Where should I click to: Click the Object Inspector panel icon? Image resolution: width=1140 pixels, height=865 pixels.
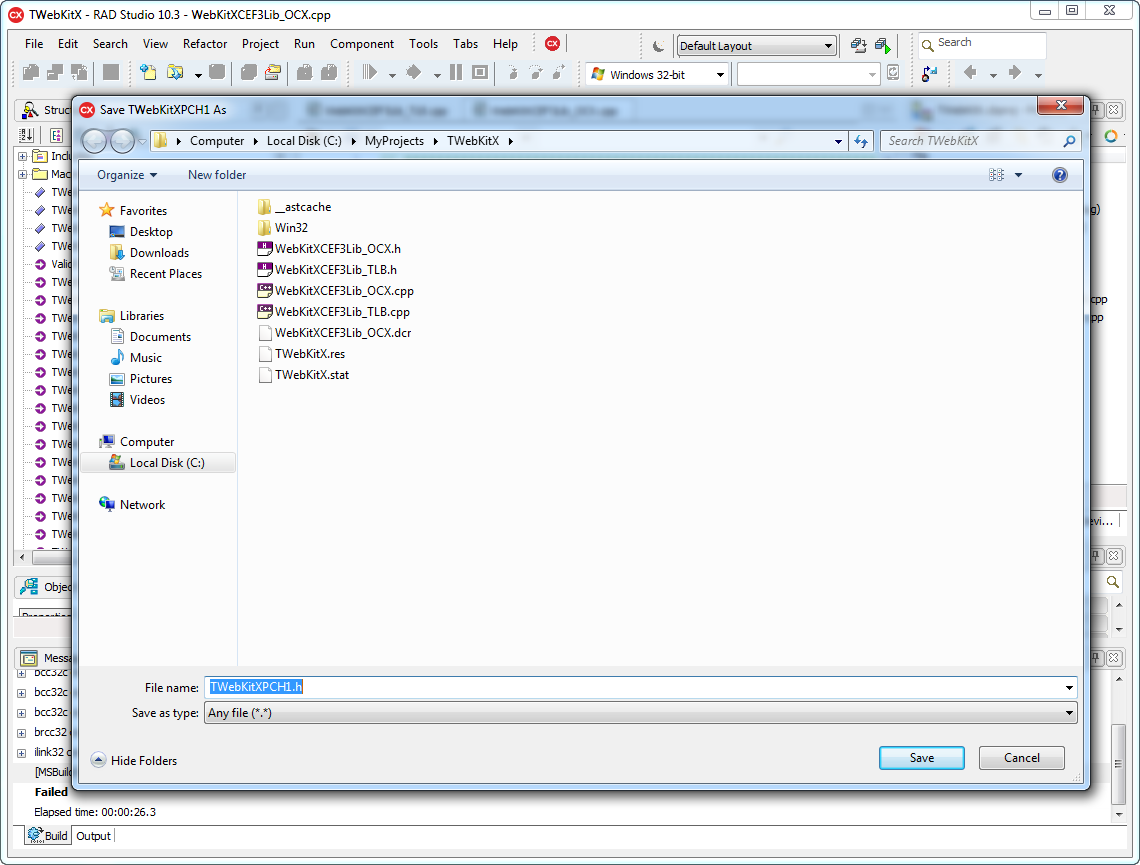click(x=30, y=587)
